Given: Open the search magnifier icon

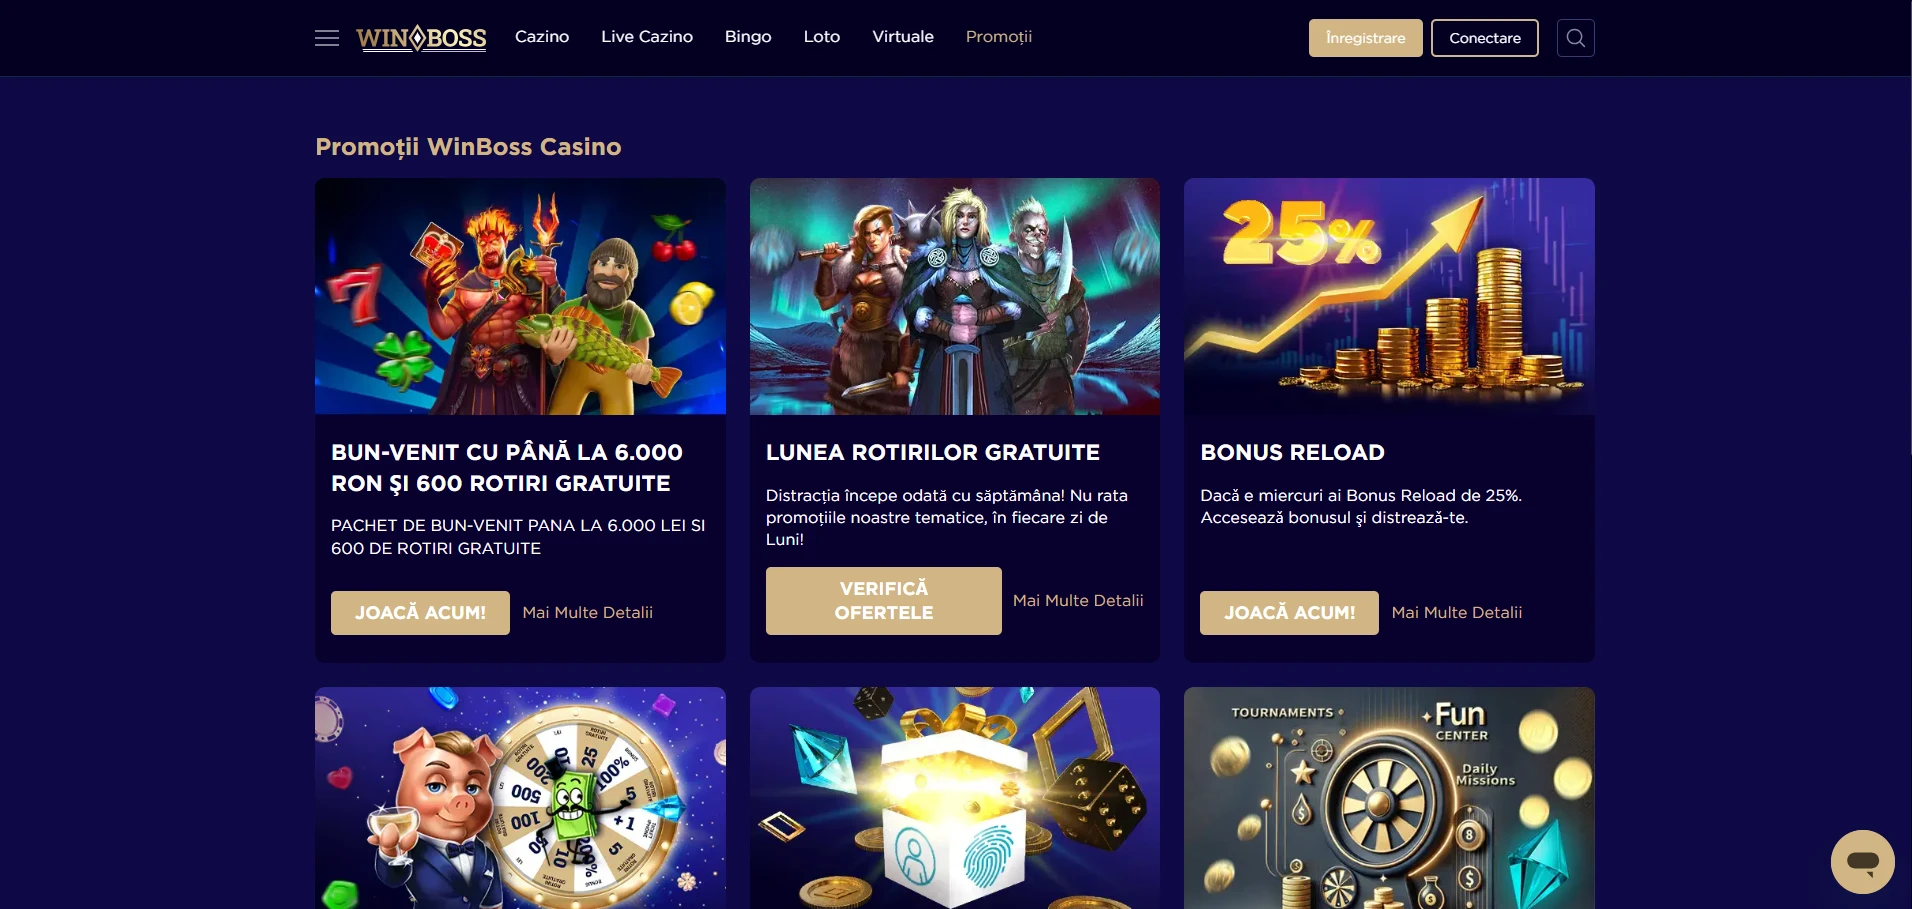Looking at the screenshot, I should pos(1575,38).
